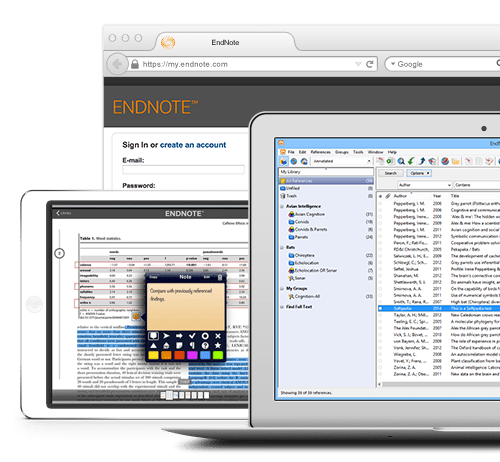Pick the magenta color swatch in Note popup
Screen dimensions: 500x462
pyautogui.click(x=192, y=355)
